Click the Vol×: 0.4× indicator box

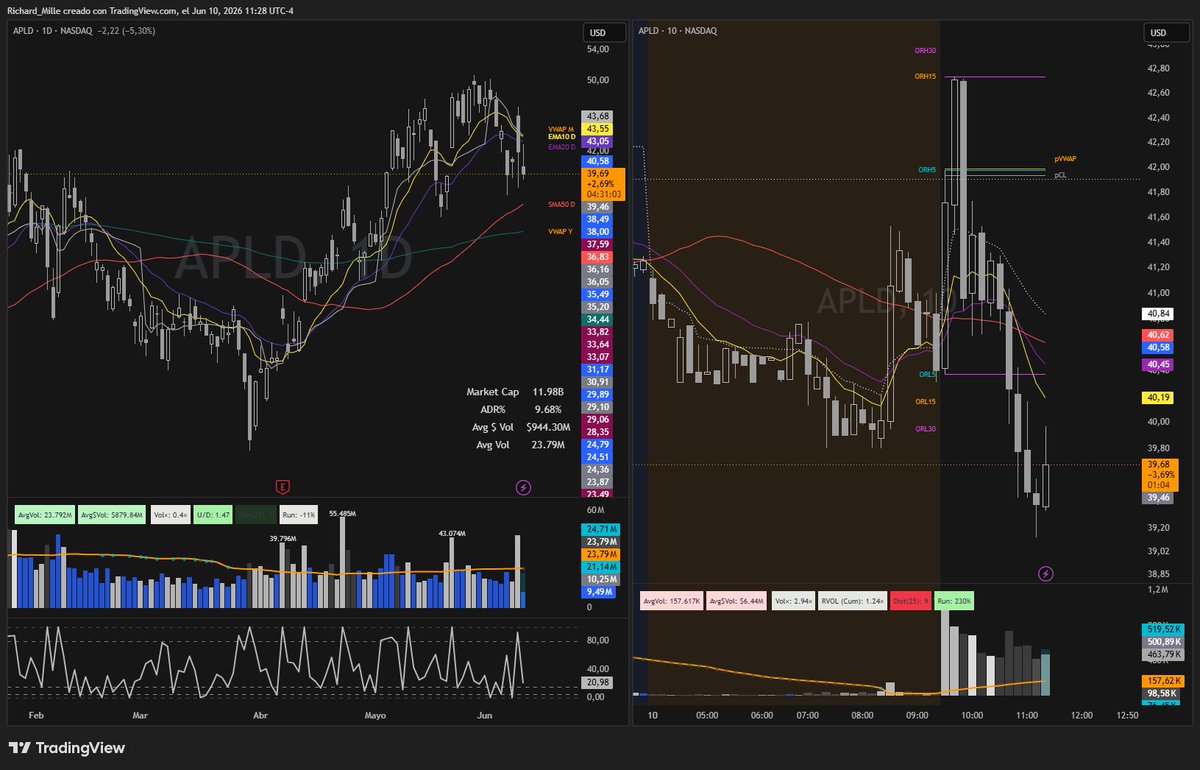click(x=169, y=513)
